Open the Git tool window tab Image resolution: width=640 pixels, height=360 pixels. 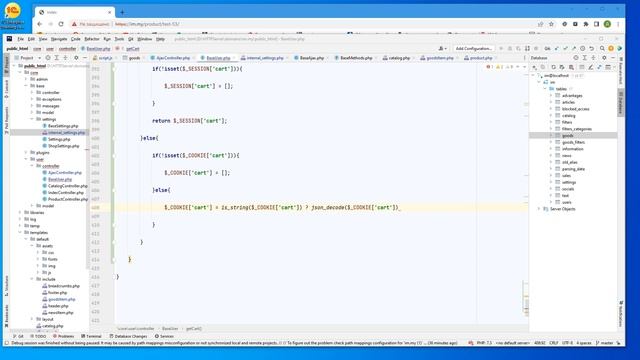(18, 336)
